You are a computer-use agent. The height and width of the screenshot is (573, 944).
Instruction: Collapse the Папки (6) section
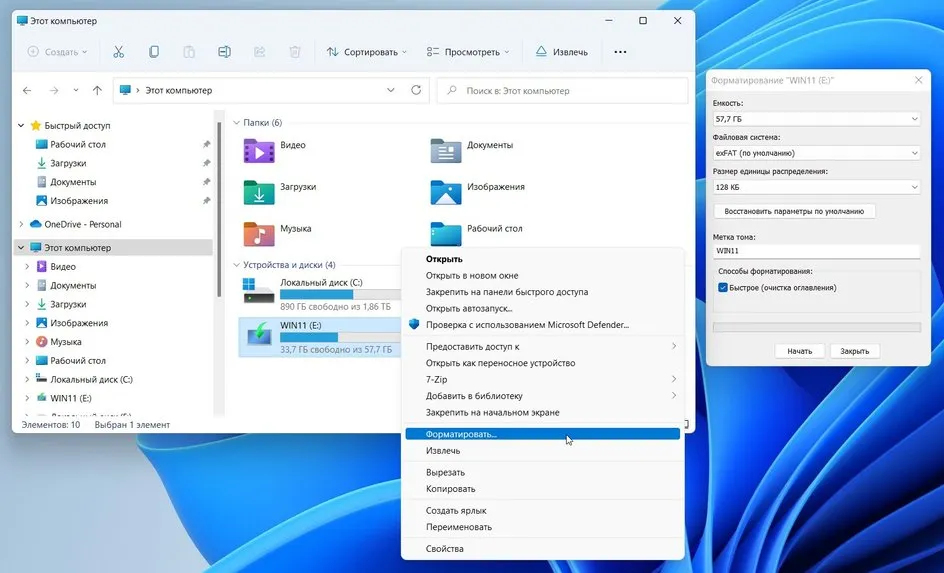[x=237, y=123]
